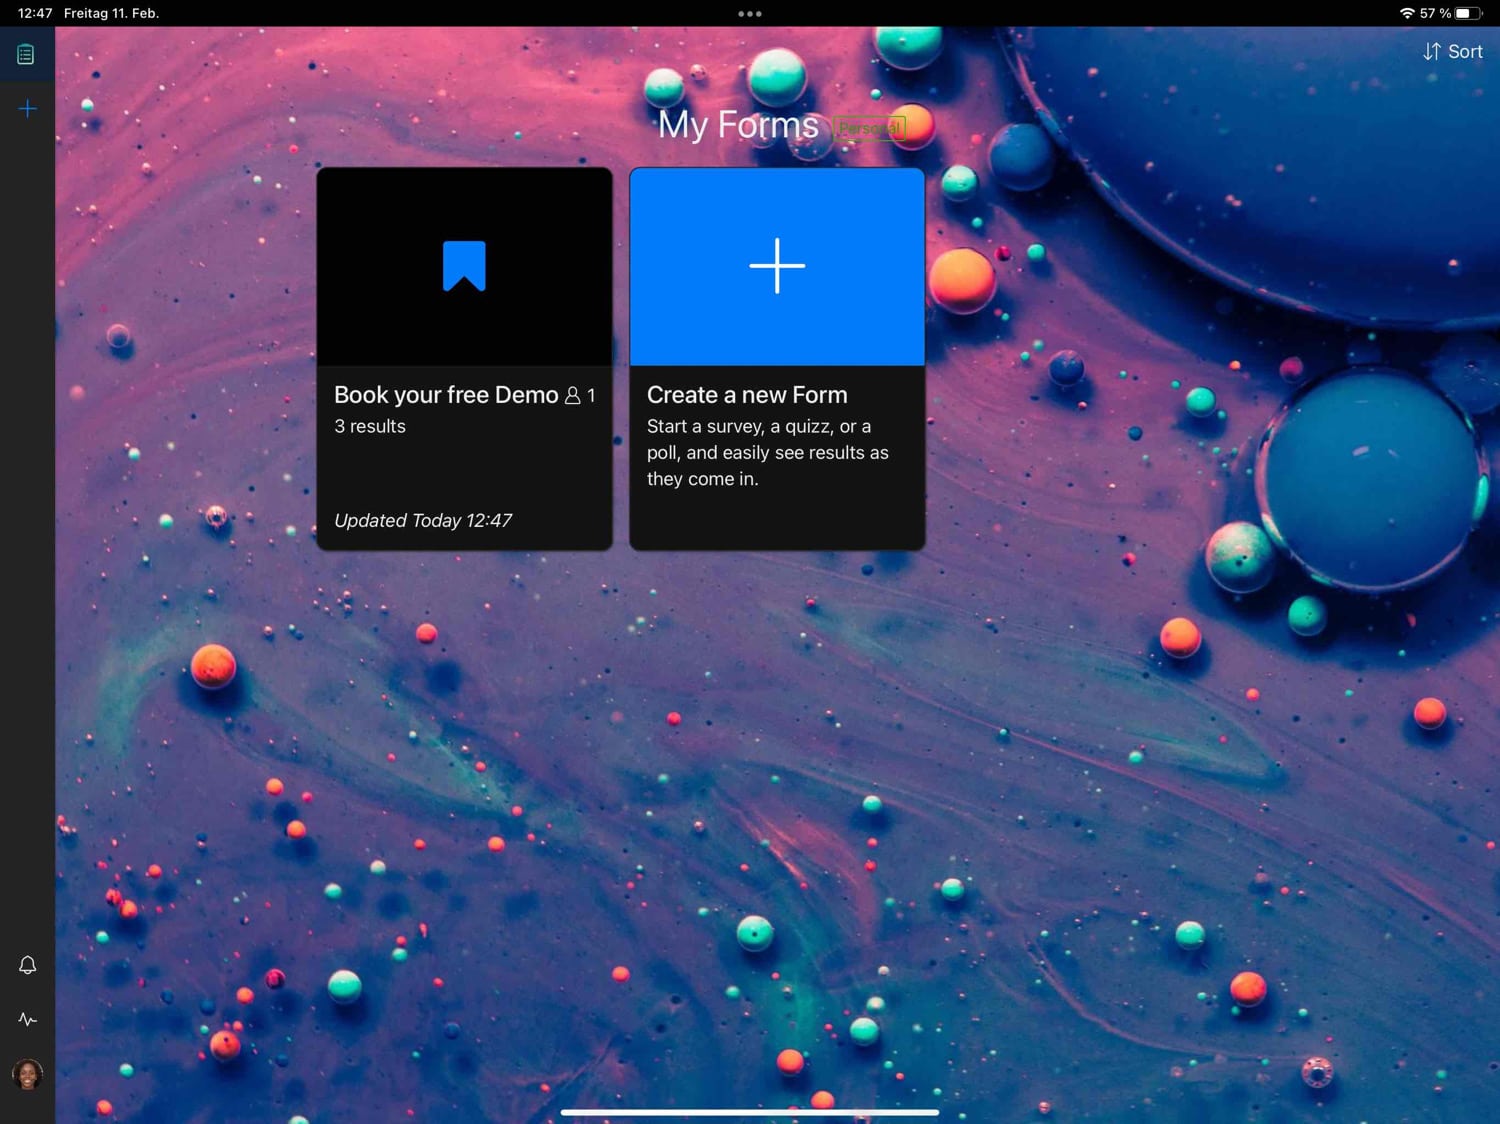Open the notifications bell
1500x1124 pixels.
coord(27,965)
